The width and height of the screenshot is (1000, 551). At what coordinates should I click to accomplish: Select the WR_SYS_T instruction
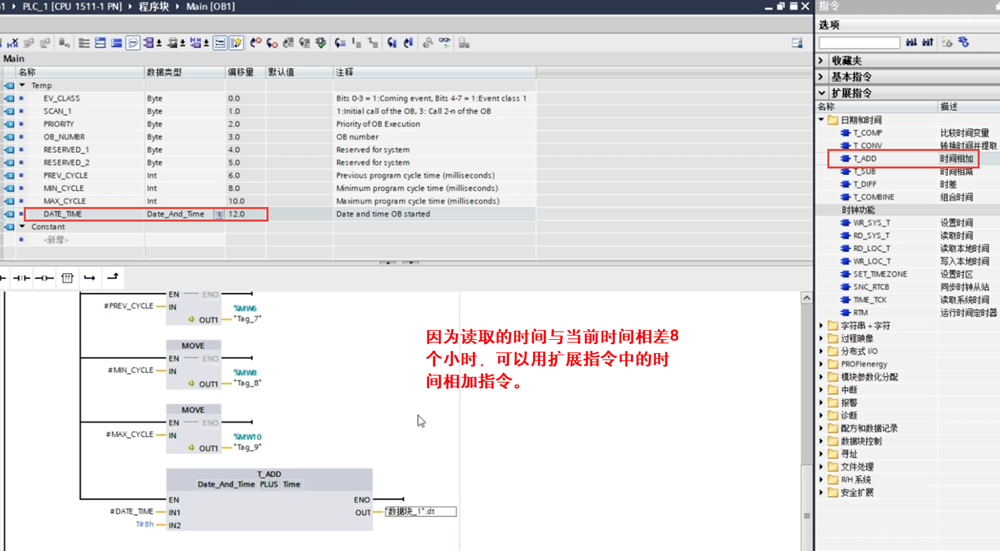coord(871,223)
